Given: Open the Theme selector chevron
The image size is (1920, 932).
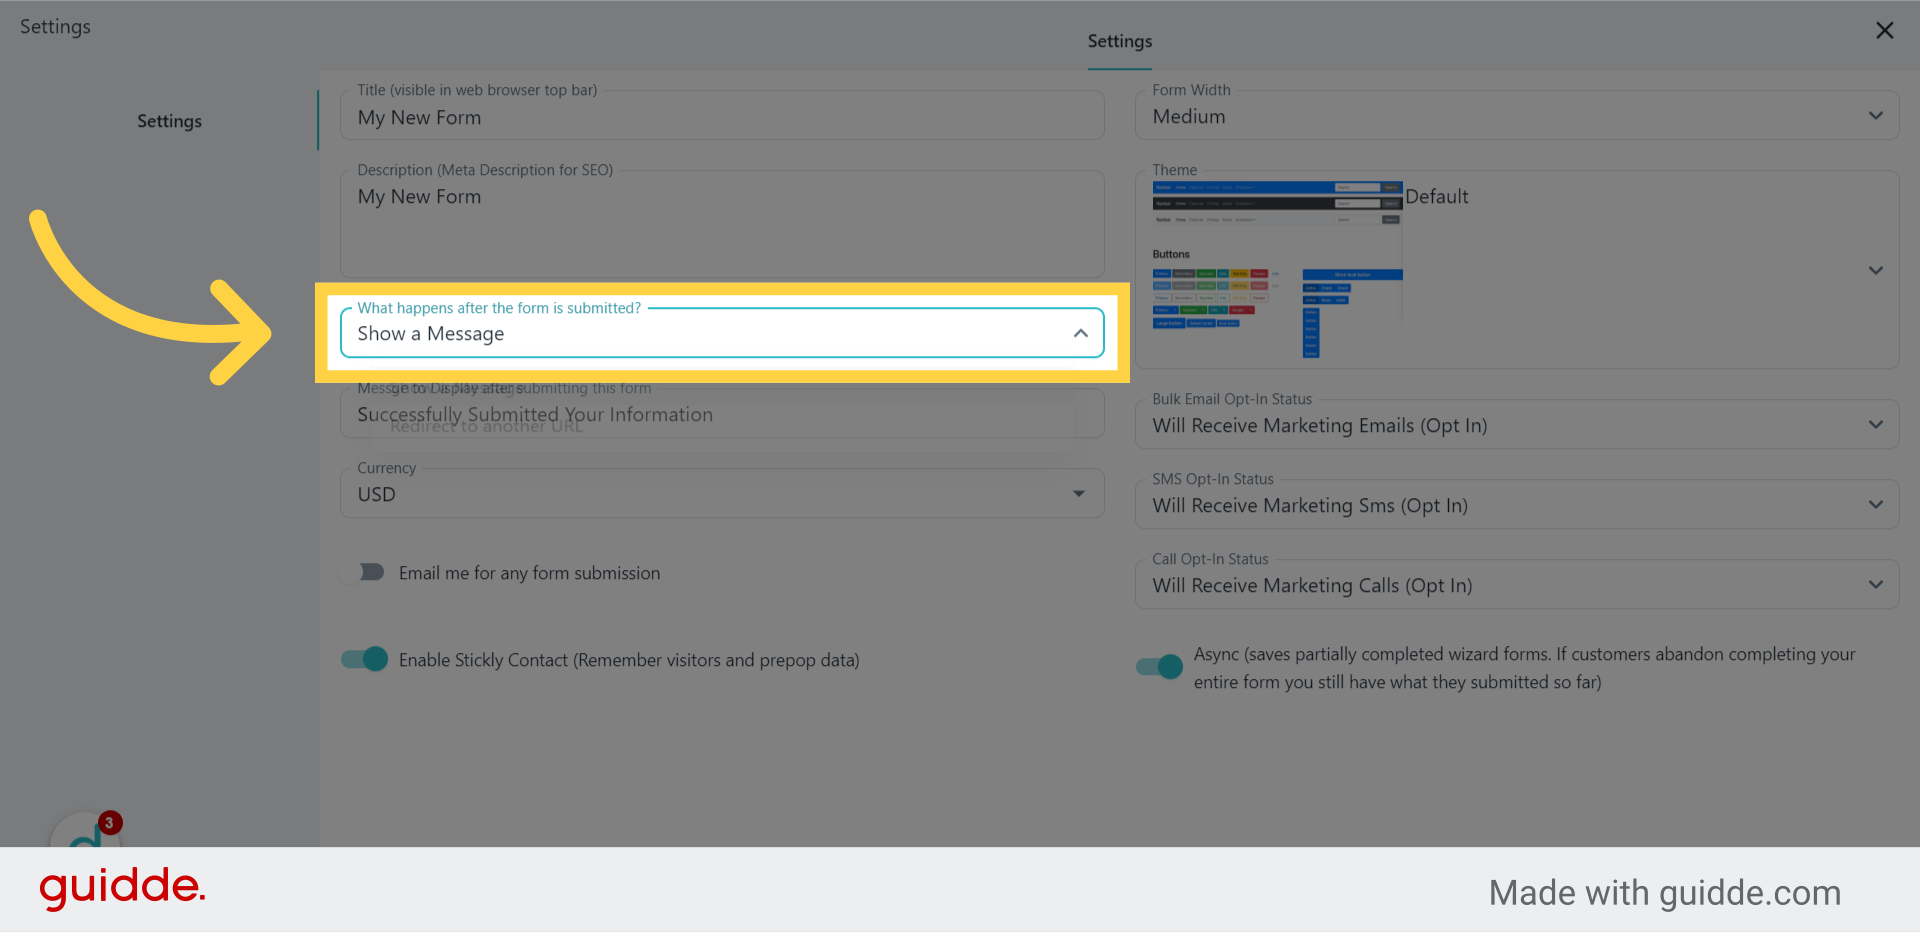Looking at the screenshot, I should point(1875,270).
